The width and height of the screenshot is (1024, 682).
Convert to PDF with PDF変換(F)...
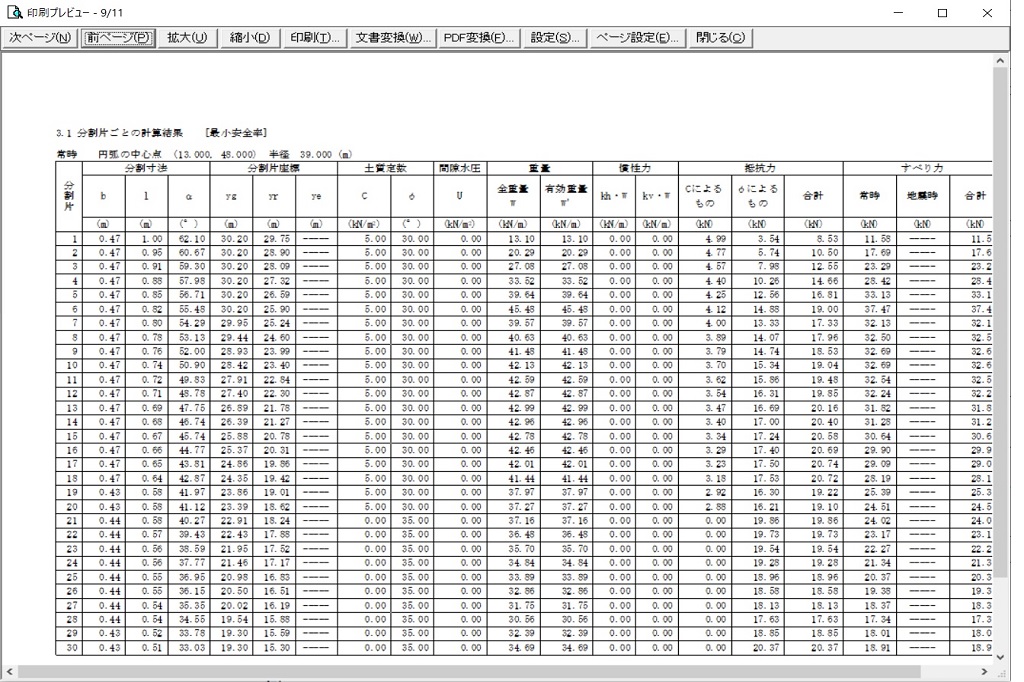(x=478, y=38)
